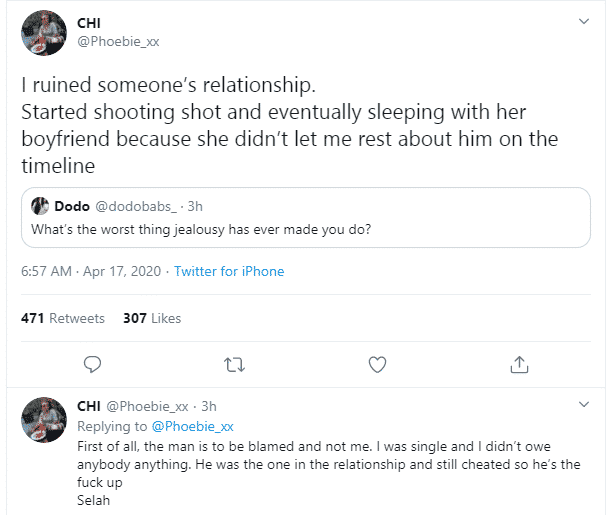Screen dimensions: 606x515
Task: Open the Twitter for iPhone source link
Action: 229,271
